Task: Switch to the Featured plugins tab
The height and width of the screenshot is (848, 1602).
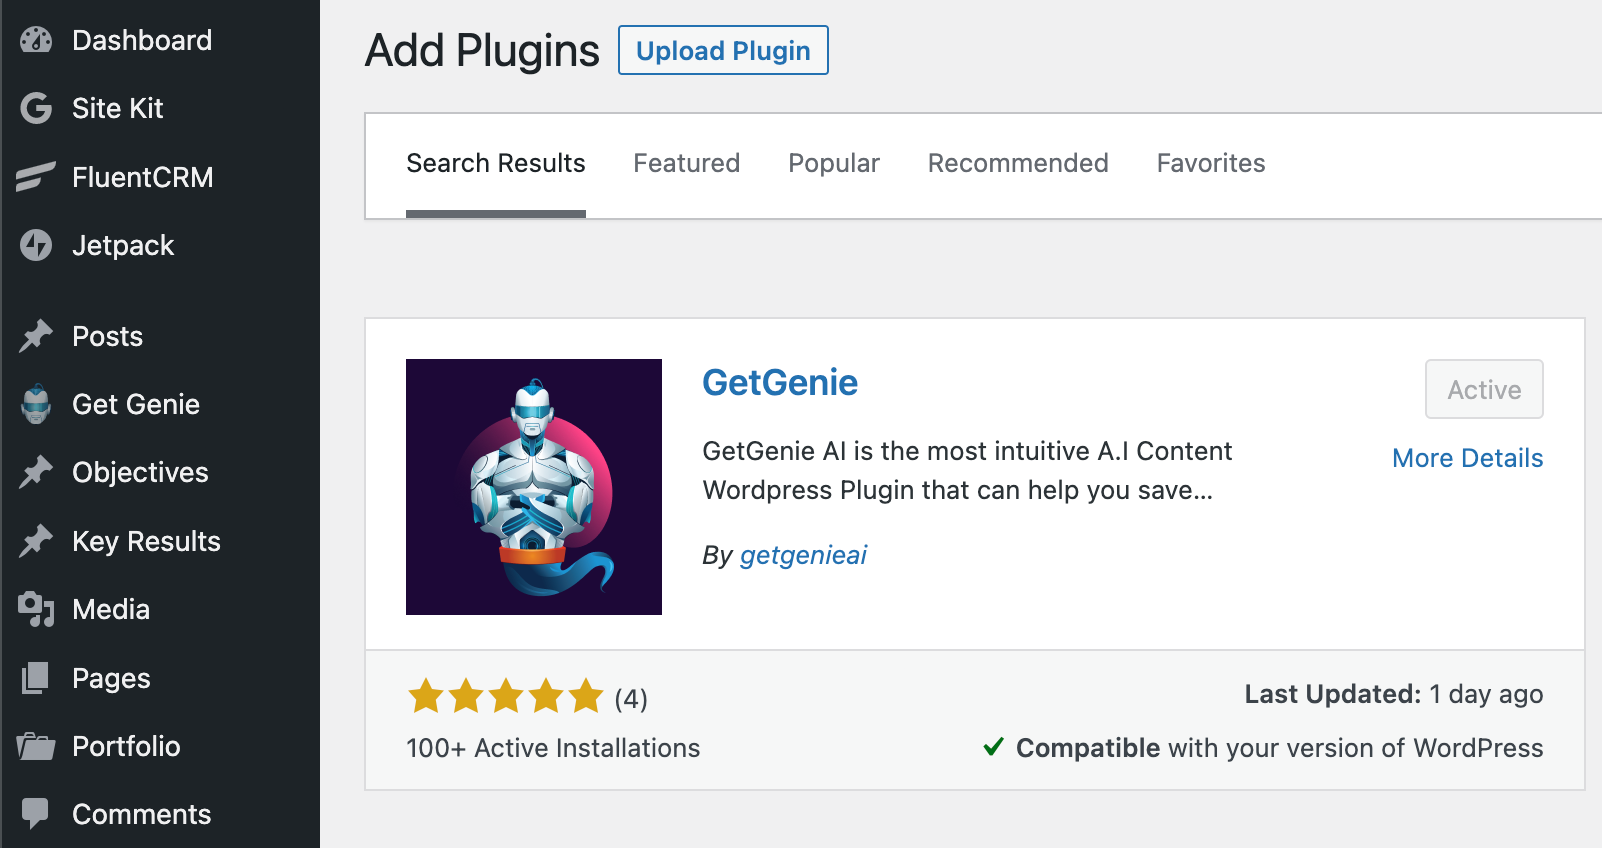Action: click(x=686, y=163)
